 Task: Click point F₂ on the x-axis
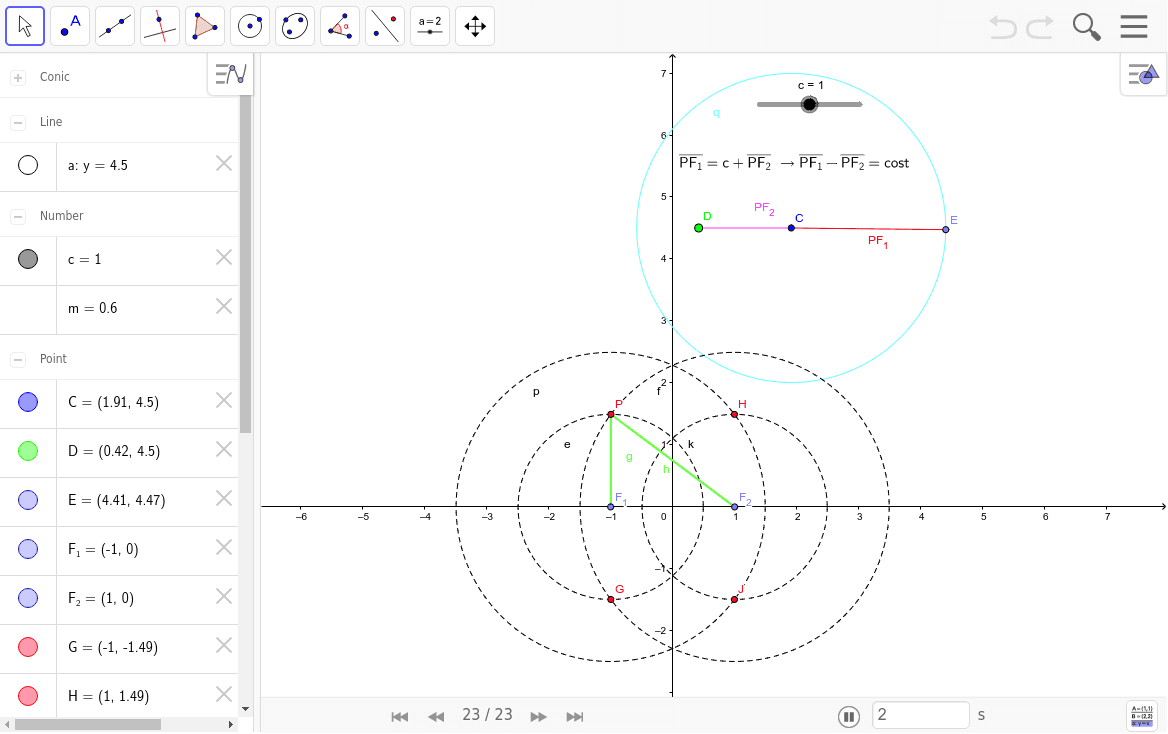pyautogui.click(x=734, y=507)
